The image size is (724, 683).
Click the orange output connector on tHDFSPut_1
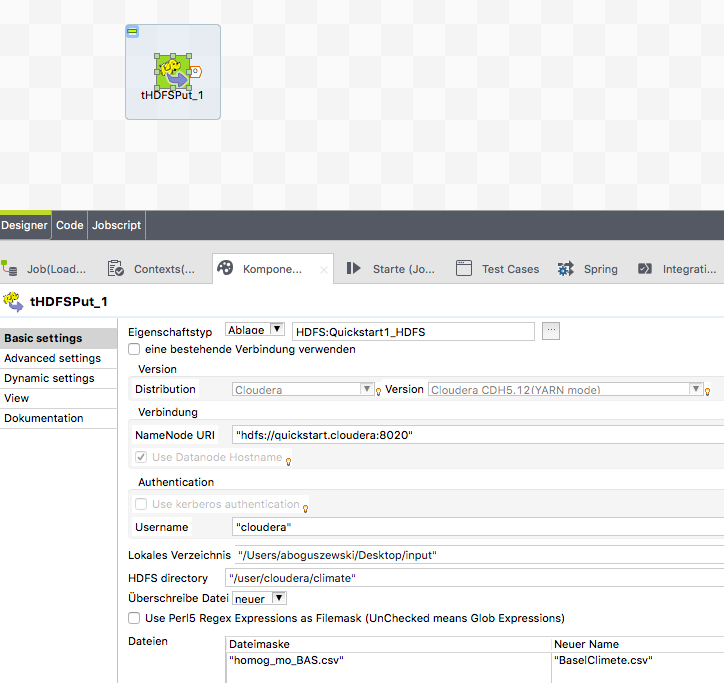coord(196,71)
